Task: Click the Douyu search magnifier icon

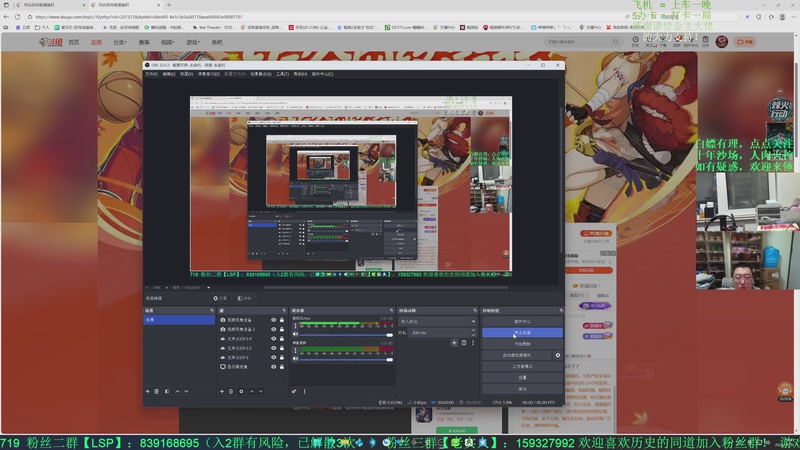Action: (616, 42)
